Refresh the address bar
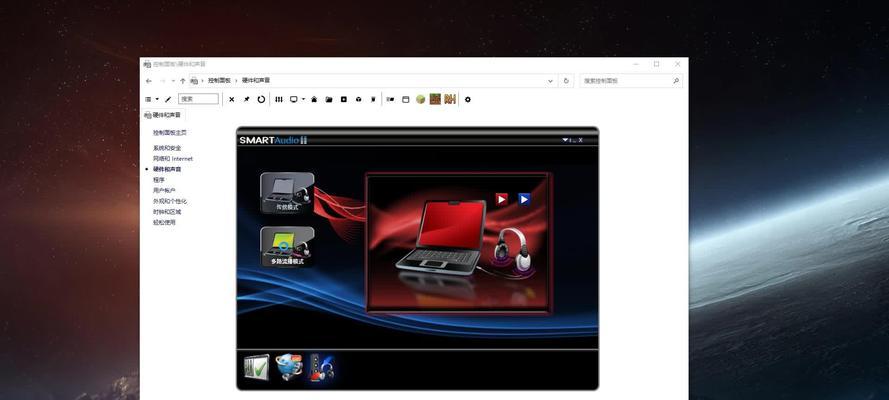 [566, 81]
